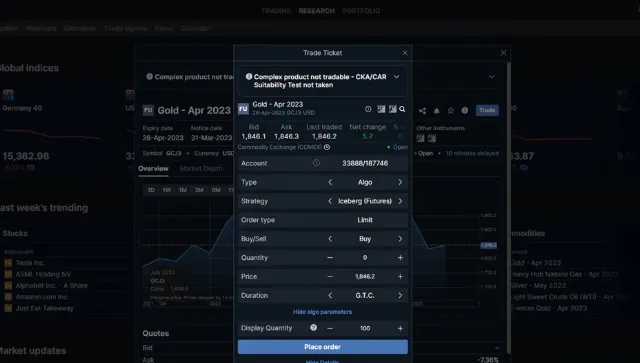Expand the warning chevron in the background overview panel

pos(492,77)
